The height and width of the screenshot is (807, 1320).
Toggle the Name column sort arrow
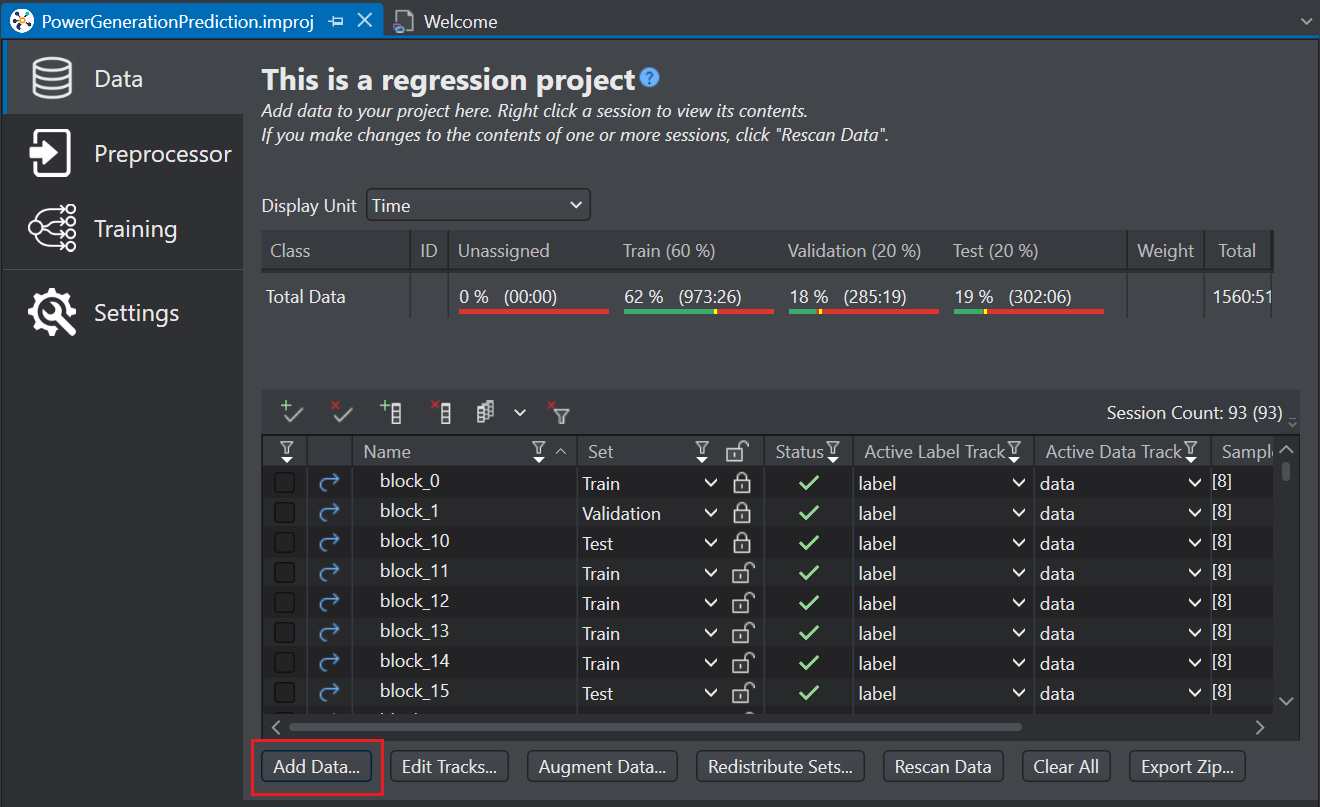tap(561, 451)
